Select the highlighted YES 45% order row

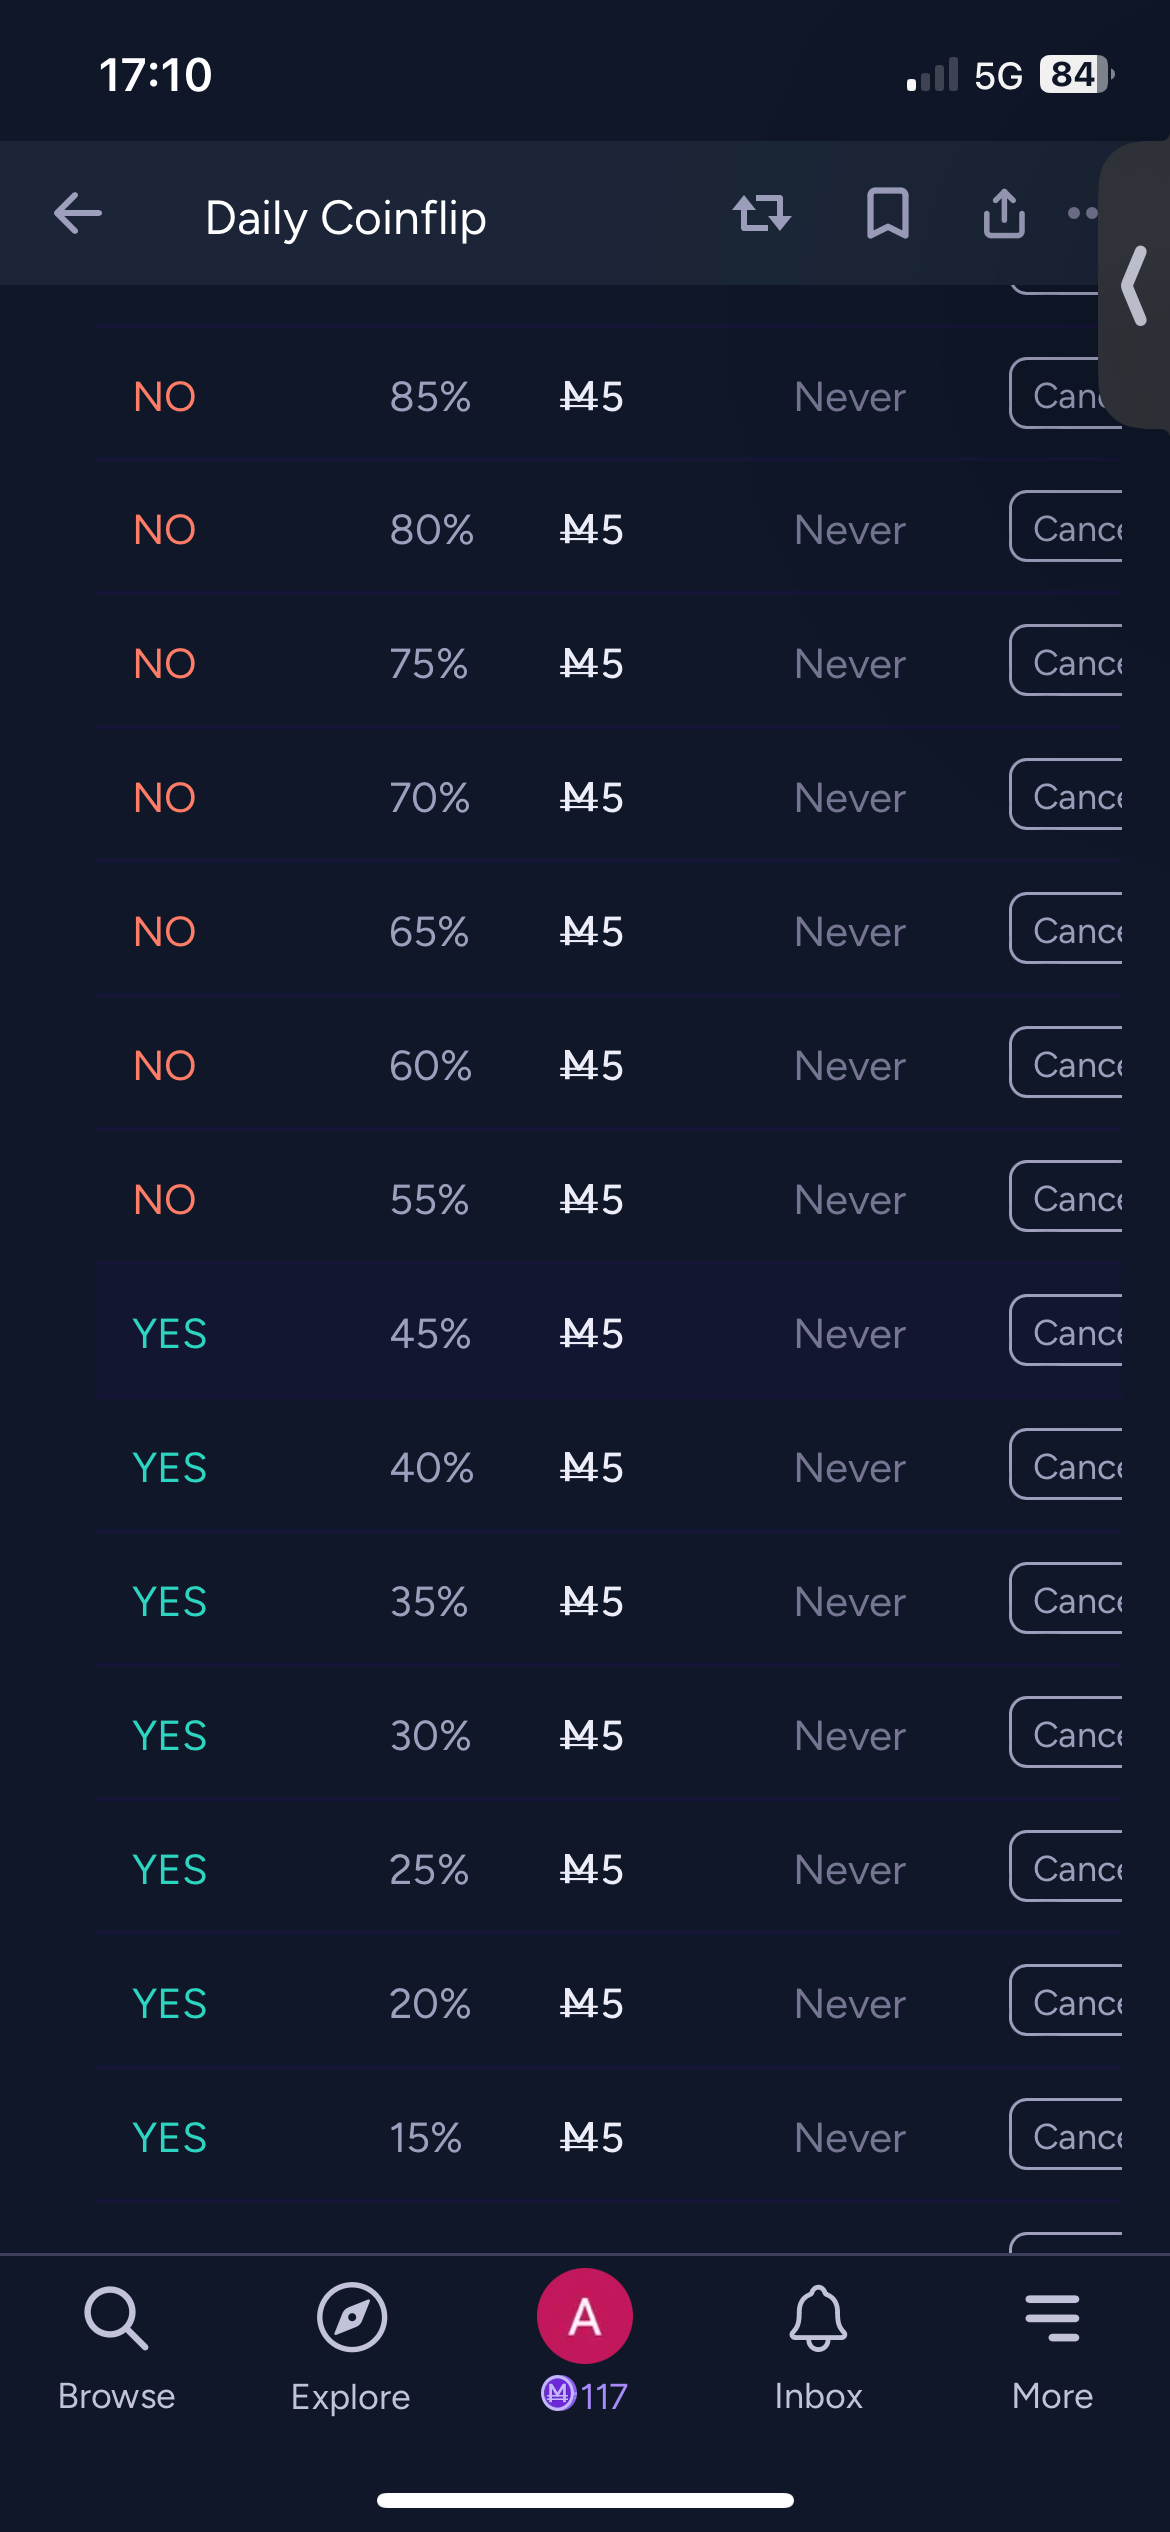coord(500,1332)
